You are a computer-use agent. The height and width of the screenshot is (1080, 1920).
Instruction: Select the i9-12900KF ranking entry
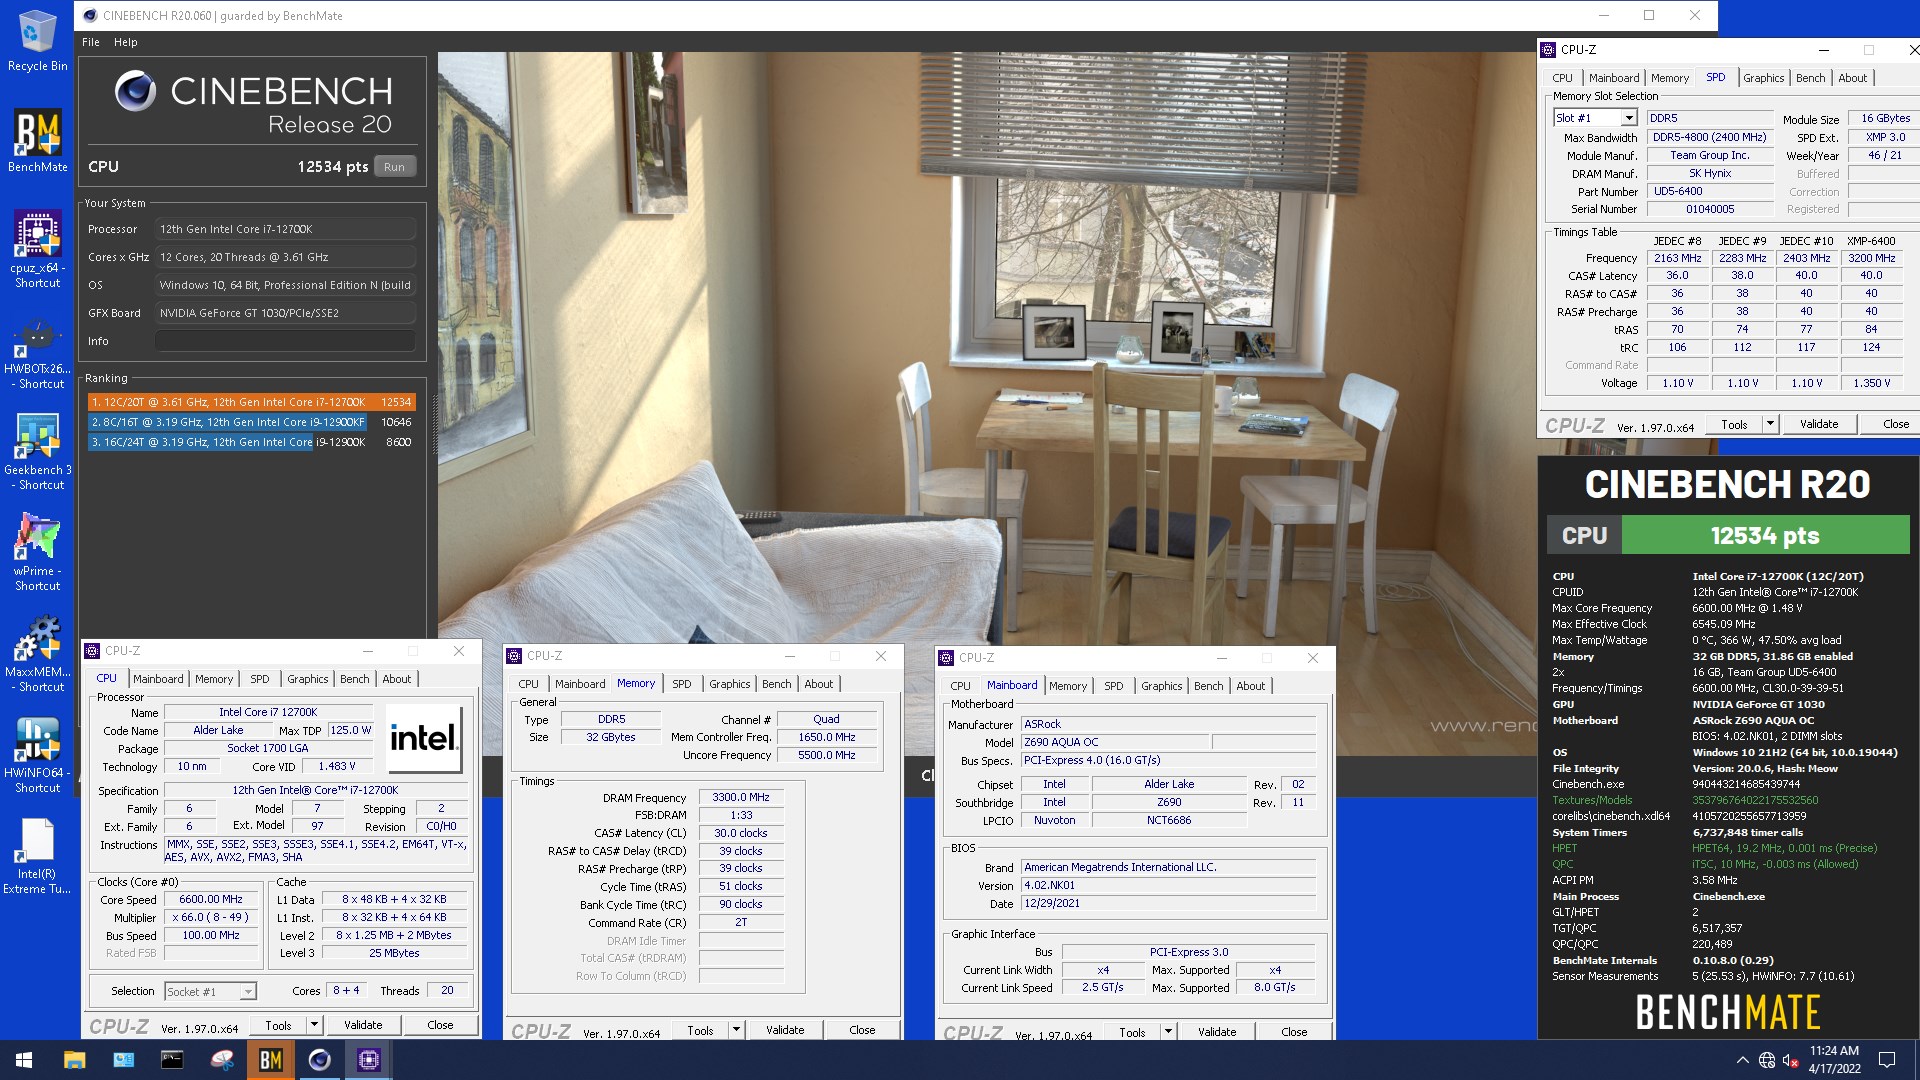click(252, 422)
